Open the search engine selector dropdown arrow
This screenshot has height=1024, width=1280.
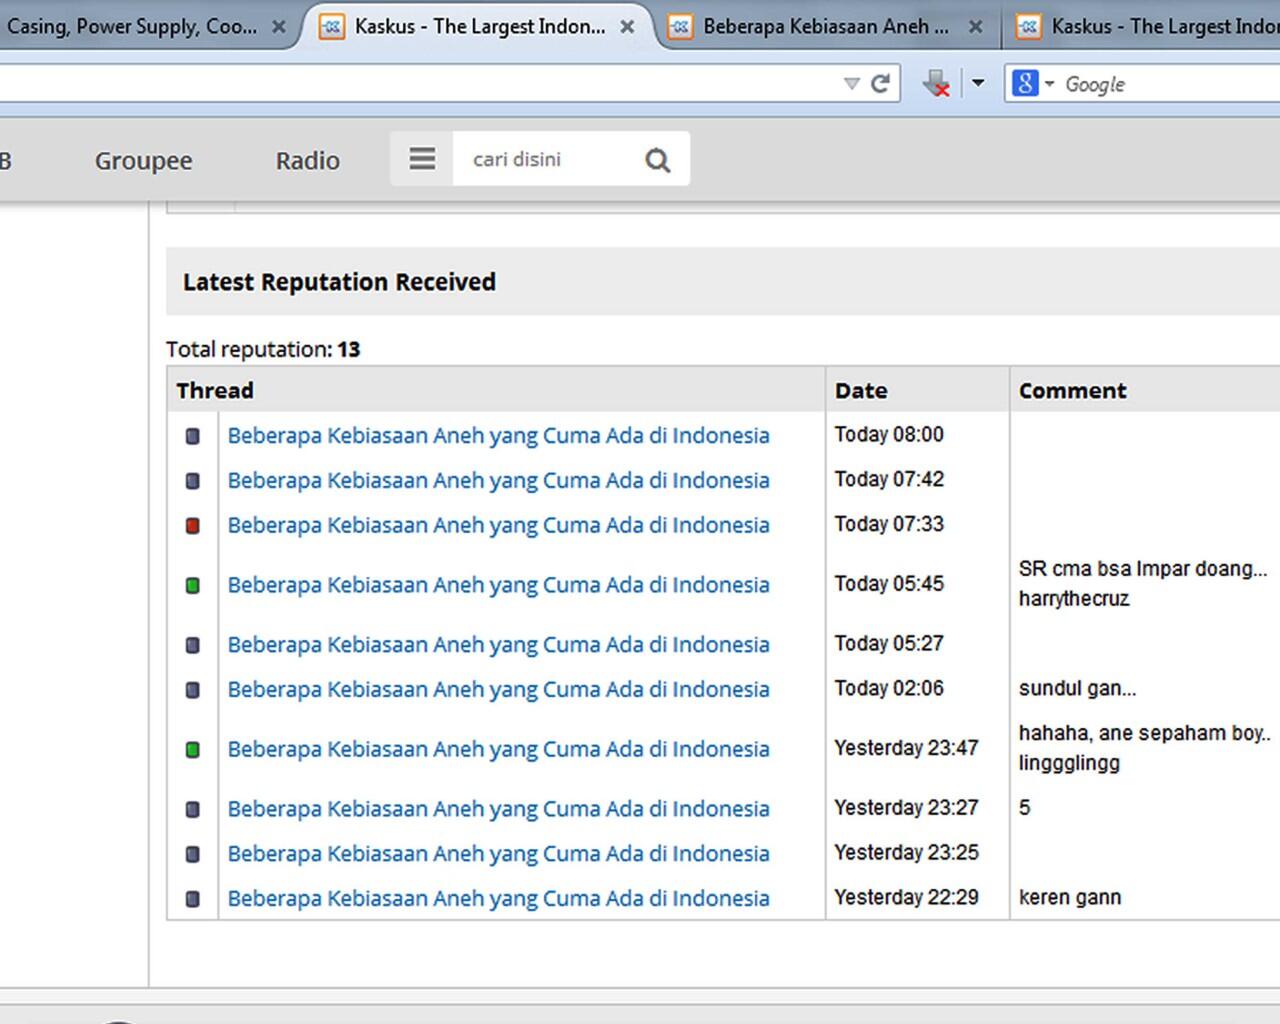coord(1049,84)
